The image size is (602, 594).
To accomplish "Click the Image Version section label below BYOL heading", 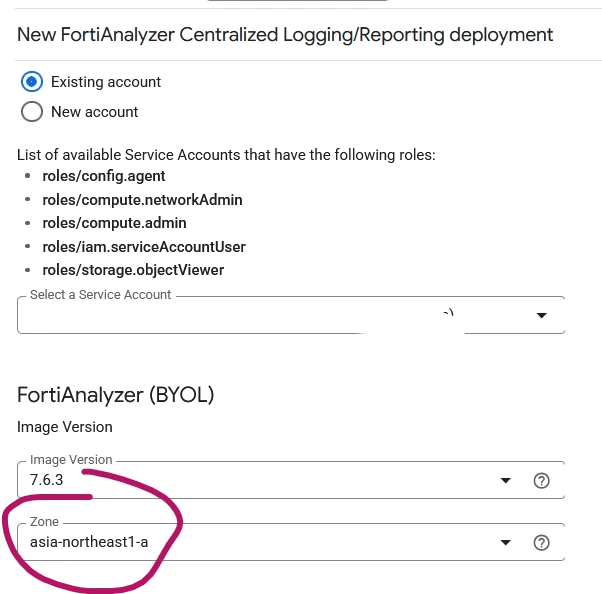I will (64, 427).
